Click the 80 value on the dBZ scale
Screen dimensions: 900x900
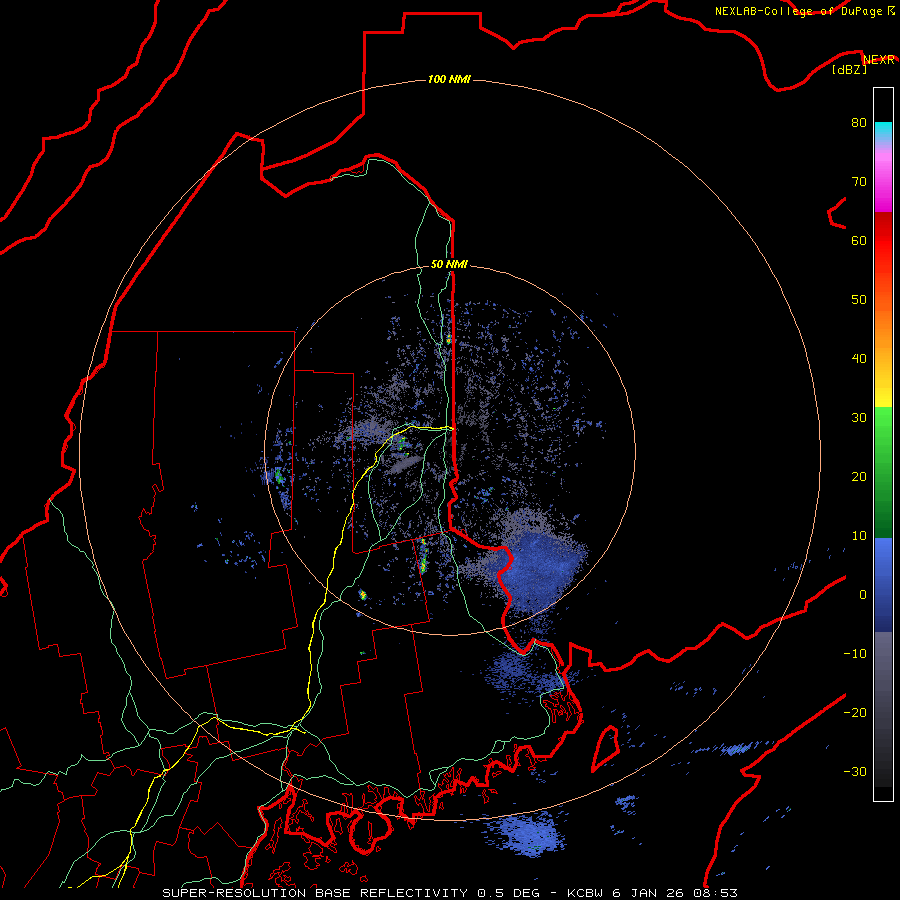859,123
